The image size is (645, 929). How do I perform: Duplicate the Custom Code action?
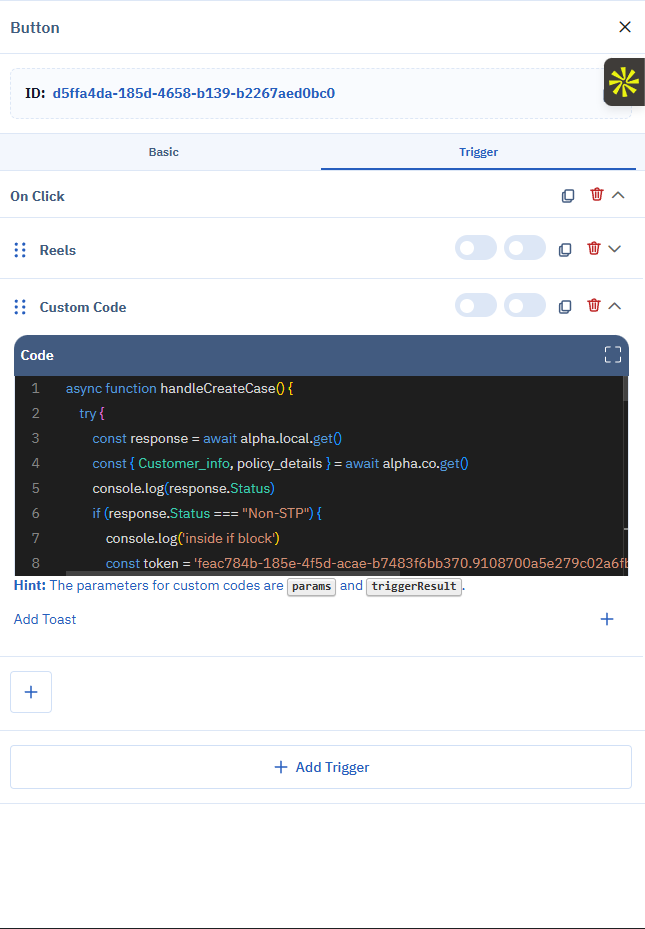click(x=565, y=306)
